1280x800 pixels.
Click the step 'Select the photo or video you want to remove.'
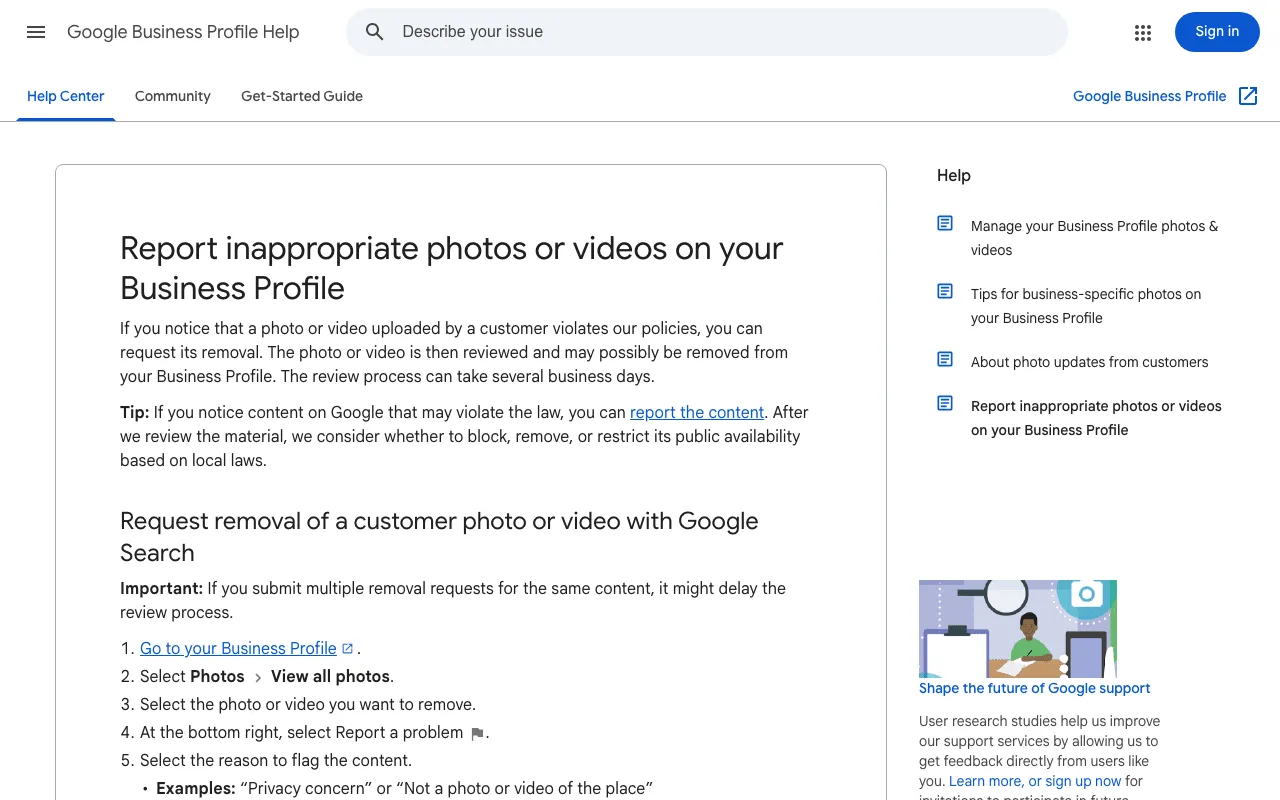pyautogui.click(x=308, y=704)
